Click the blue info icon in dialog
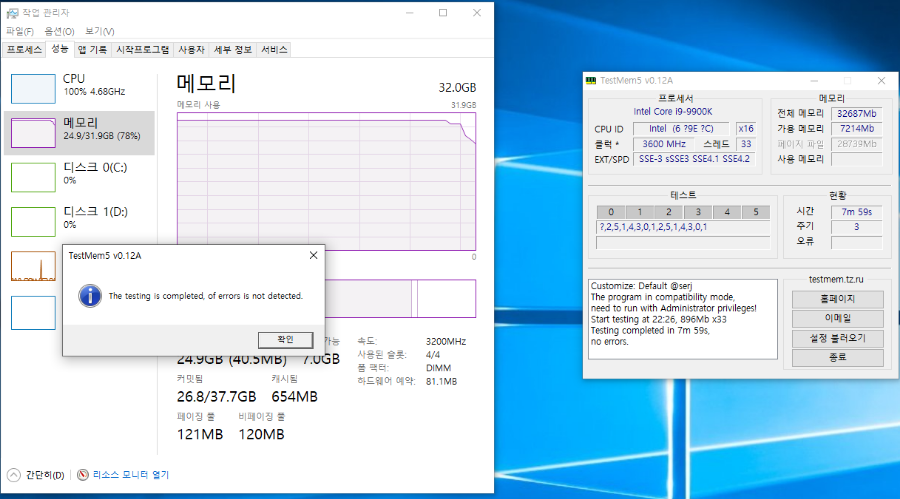The image size is (900, 499). coord(90,296)
